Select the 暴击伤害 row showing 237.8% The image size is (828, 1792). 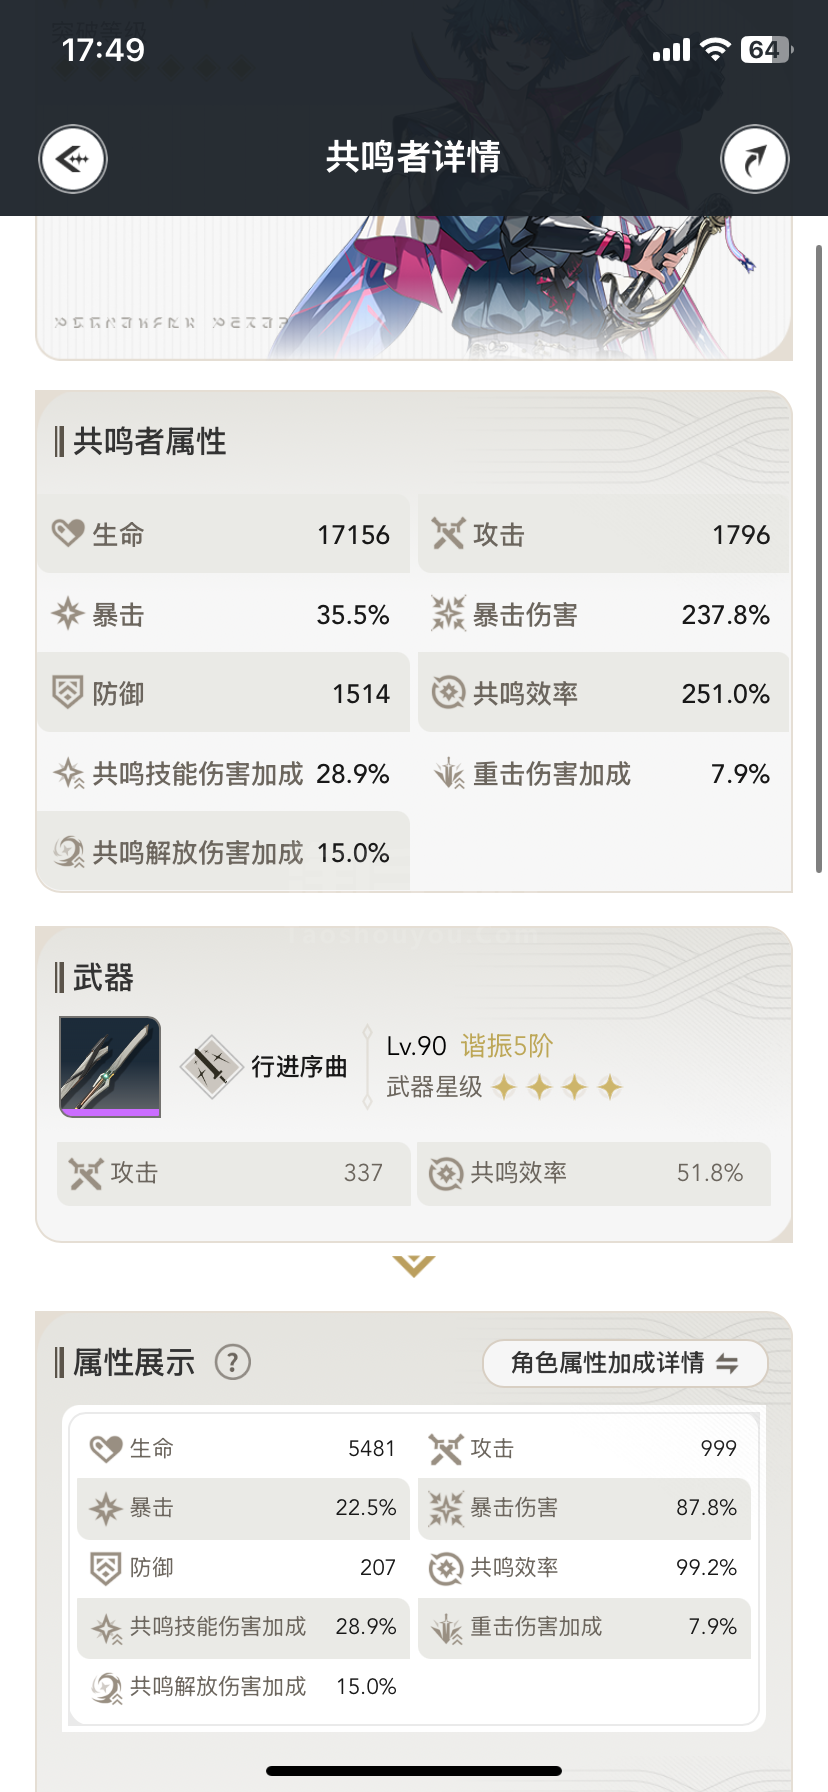point(603,614)
